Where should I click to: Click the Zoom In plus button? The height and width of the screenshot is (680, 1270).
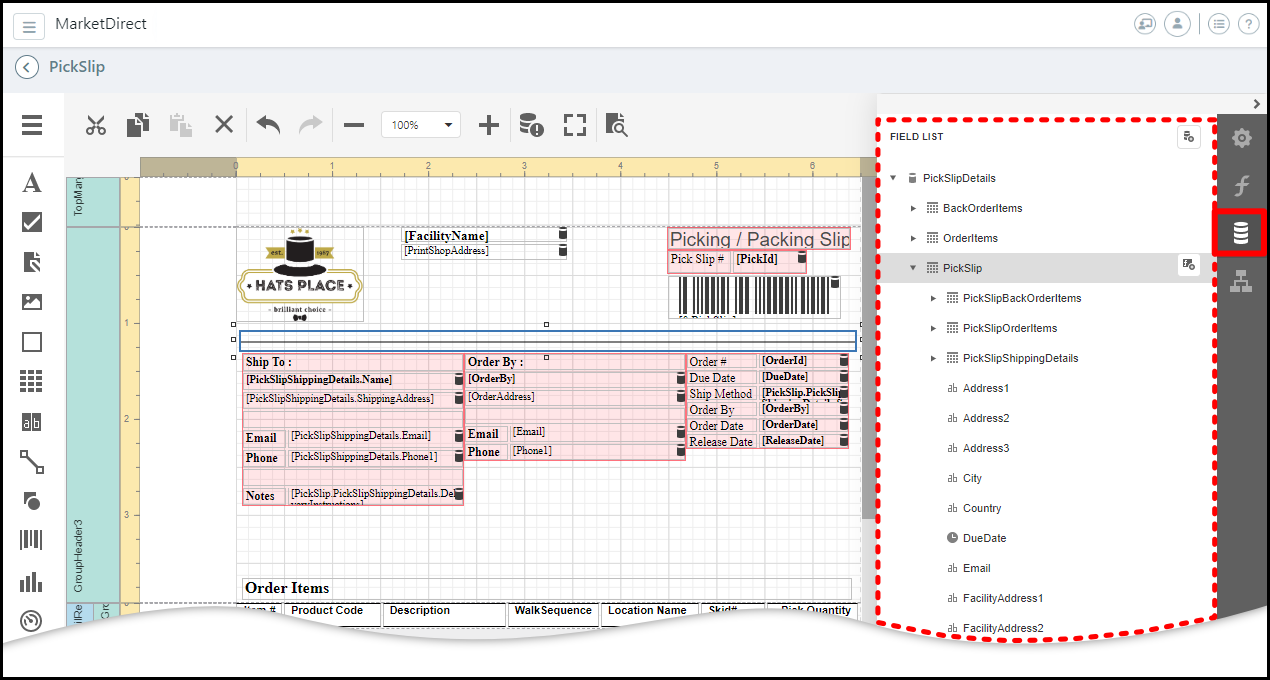(488, 125)
